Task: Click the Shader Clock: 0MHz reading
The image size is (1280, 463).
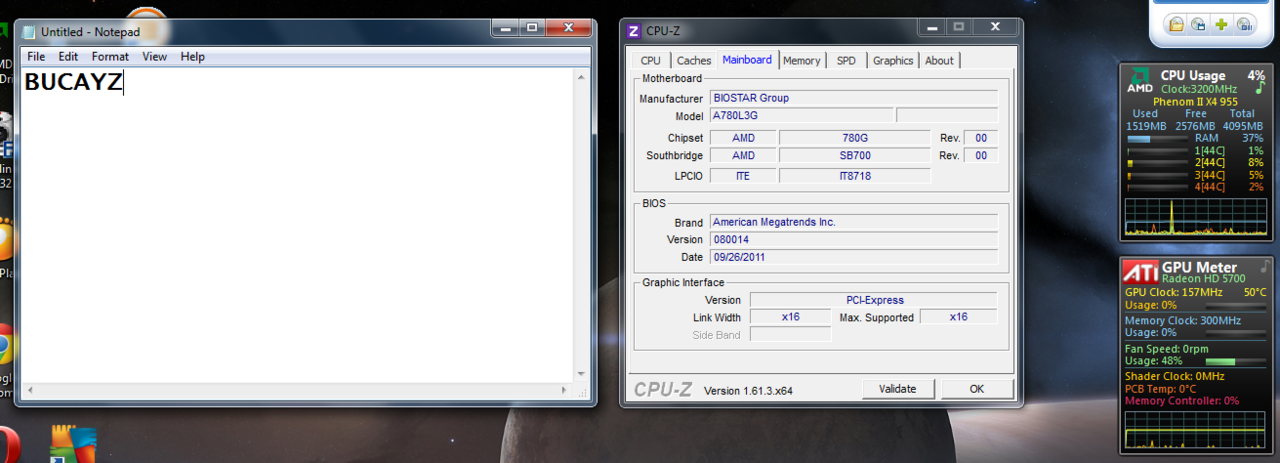Action: (1174, 376)
